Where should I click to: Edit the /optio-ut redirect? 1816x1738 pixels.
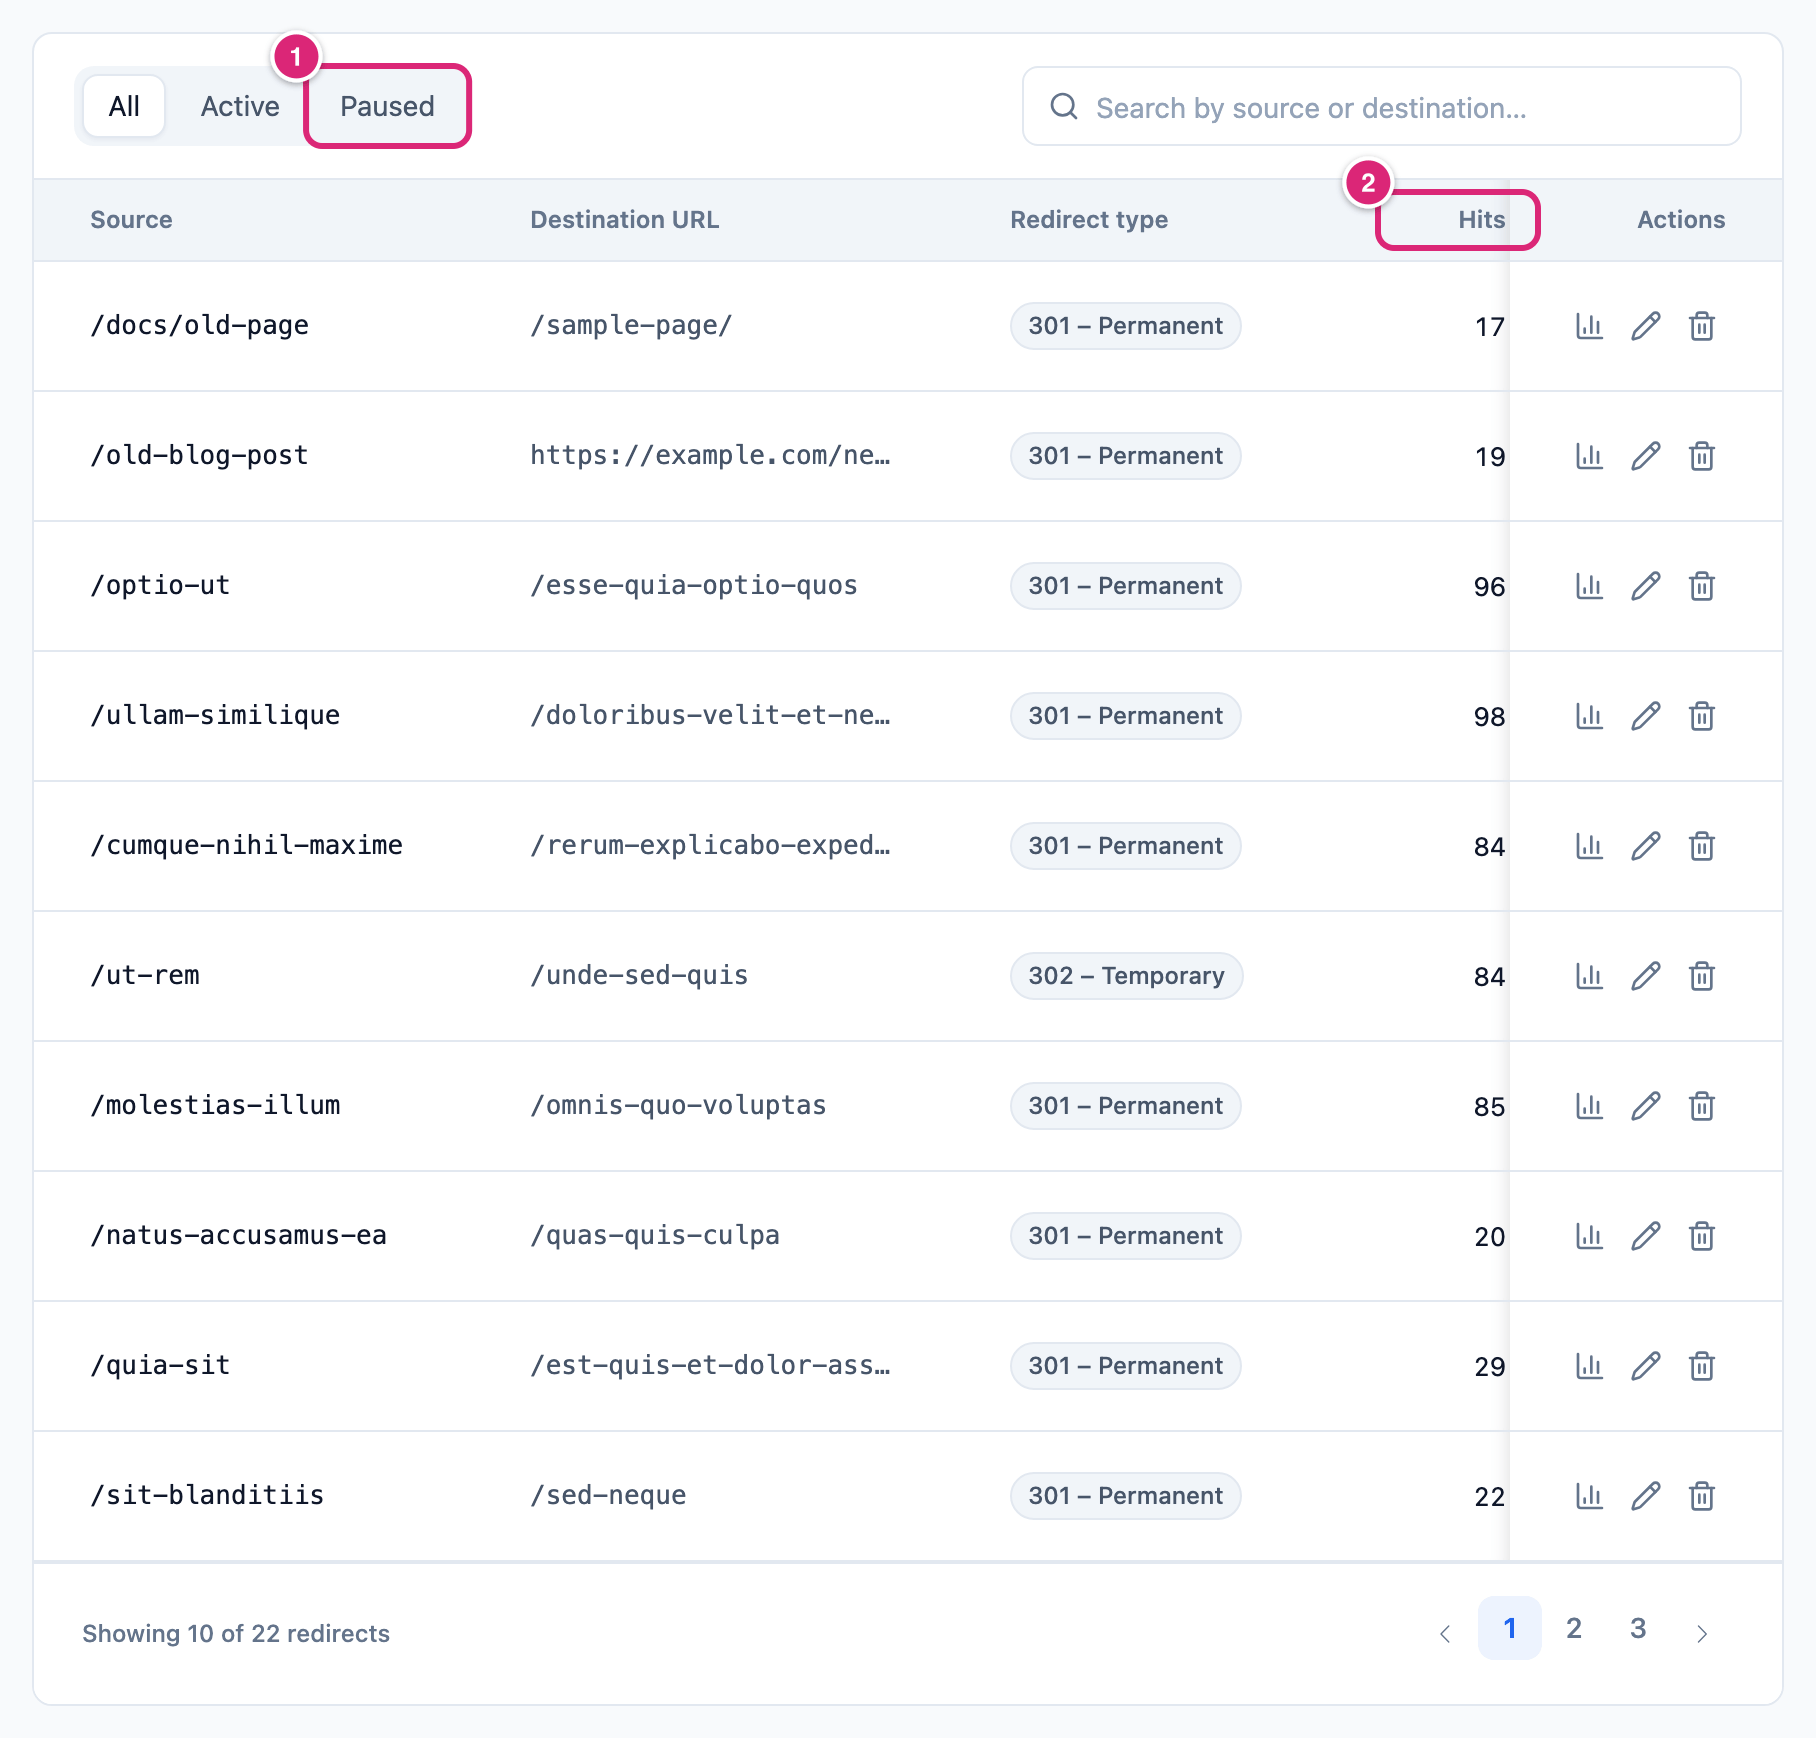click(x=1645, y=586)
